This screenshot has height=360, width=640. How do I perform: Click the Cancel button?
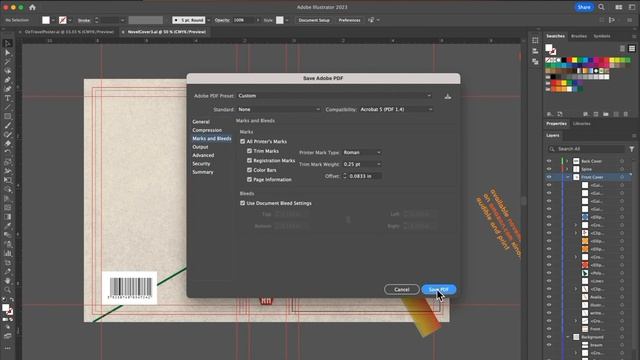[x=402, y=289]
